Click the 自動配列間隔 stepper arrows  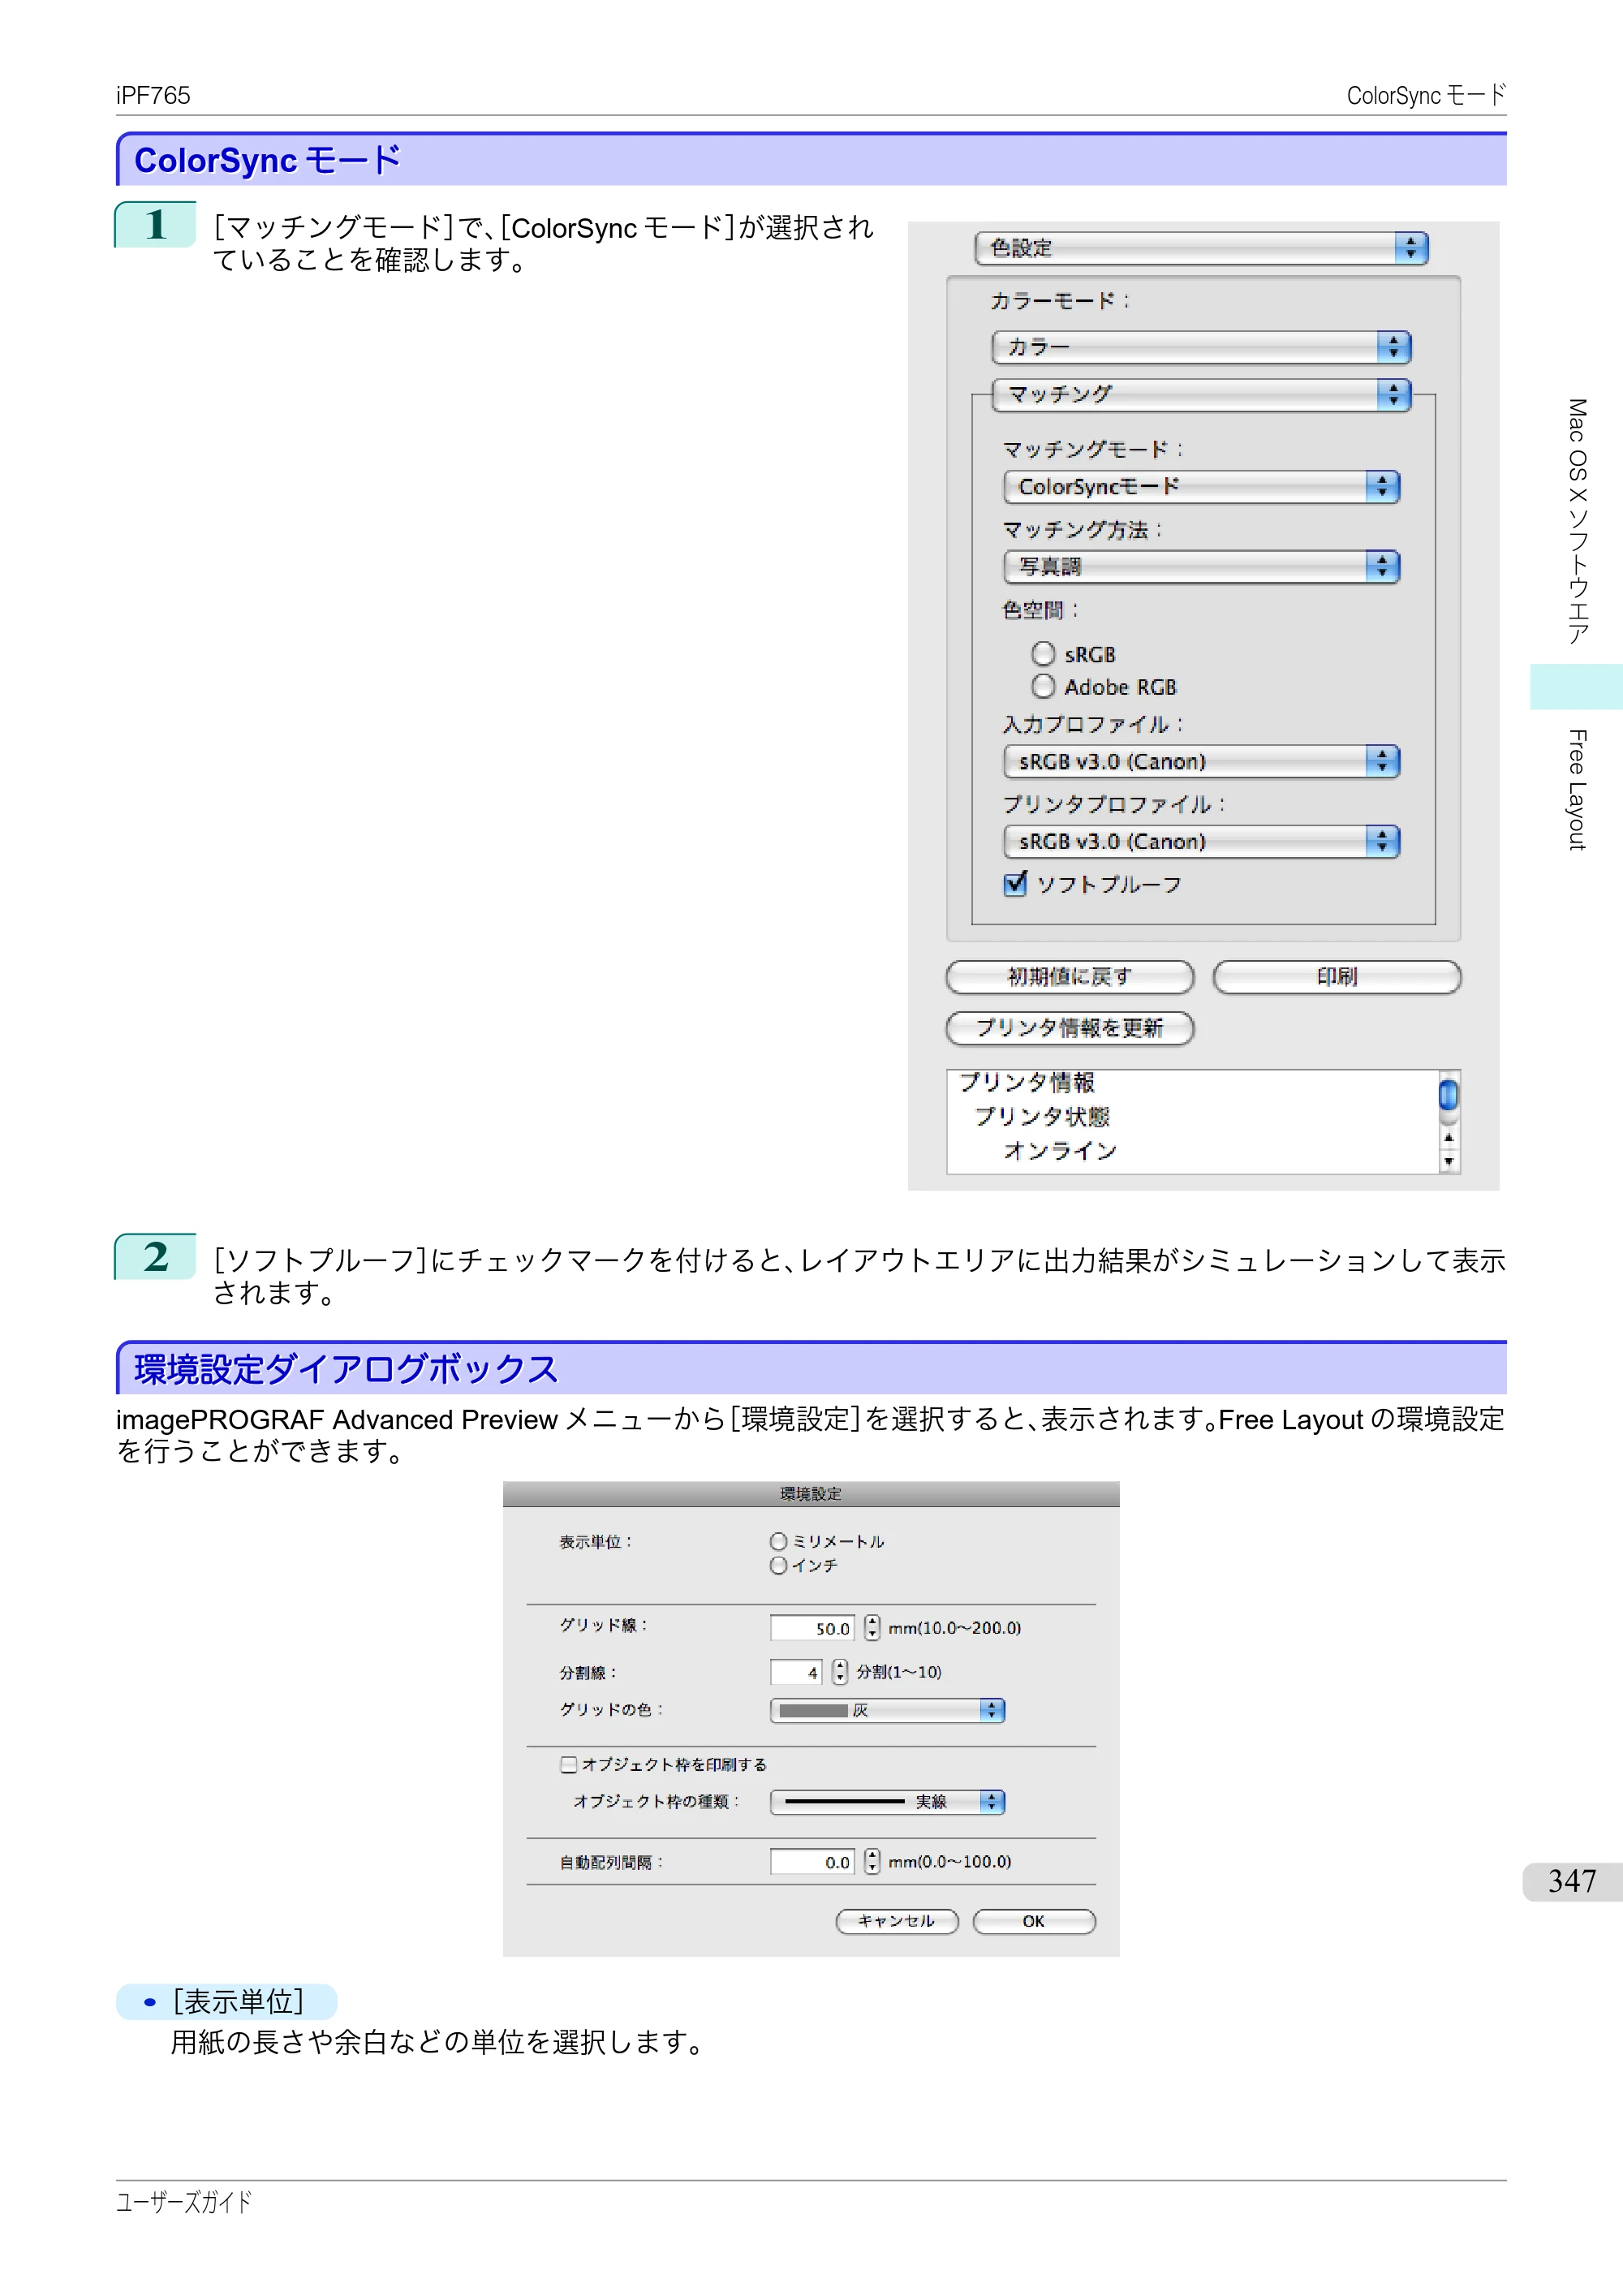click(872, 1861)
